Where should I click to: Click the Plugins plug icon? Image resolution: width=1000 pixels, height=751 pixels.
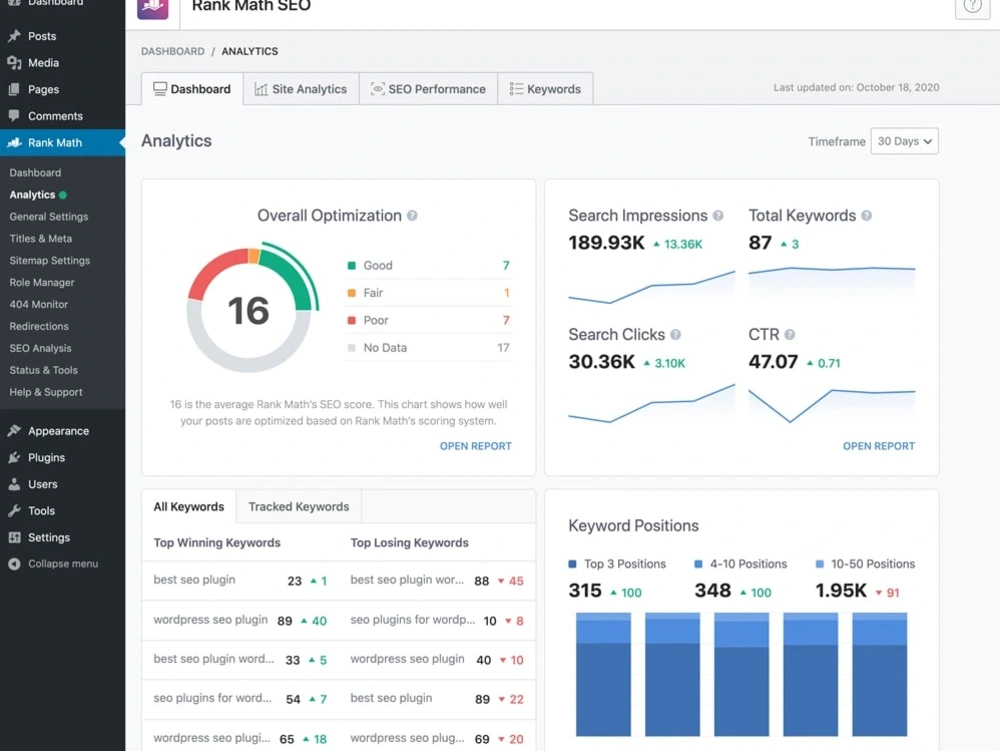pos(14,458)
